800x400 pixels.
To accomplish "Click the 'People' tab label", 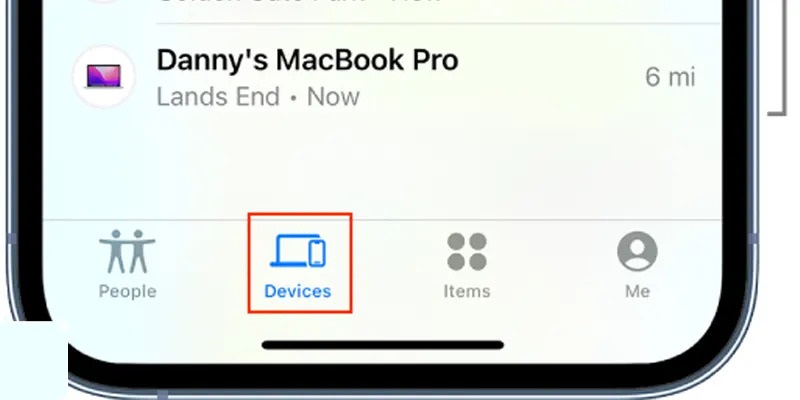I will coord(128,291).
